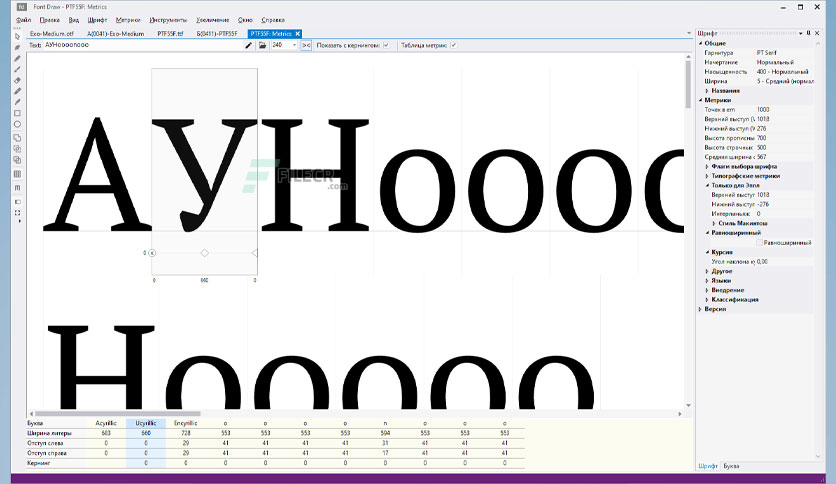Click the diamond width handle under the У glyph

point(205,253)
